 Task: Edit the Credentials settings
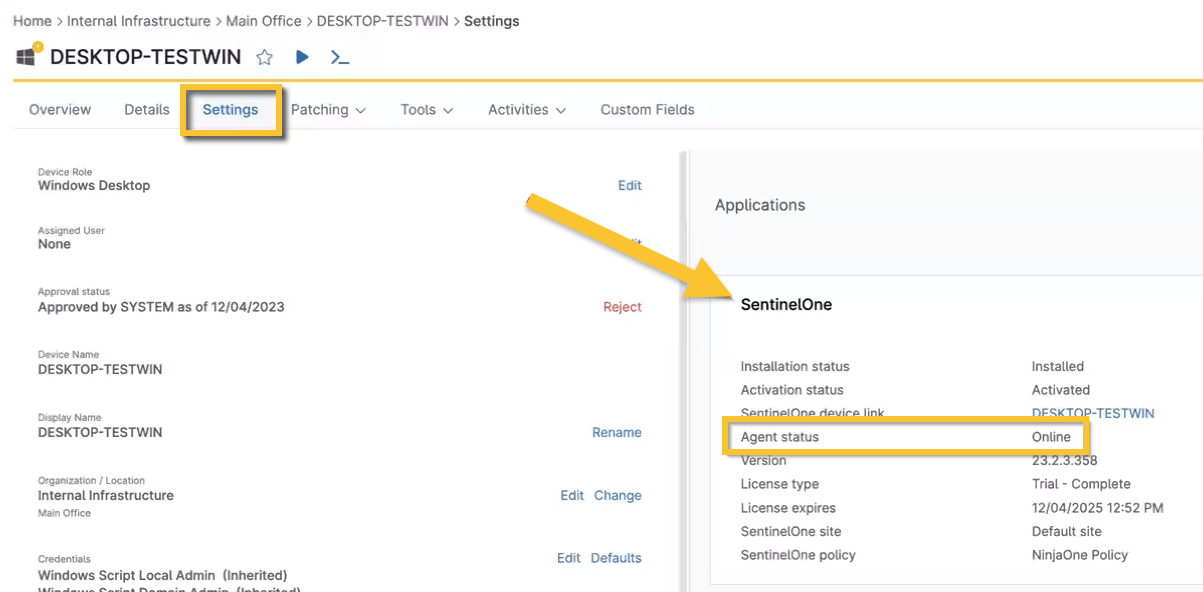coord(568,557)
